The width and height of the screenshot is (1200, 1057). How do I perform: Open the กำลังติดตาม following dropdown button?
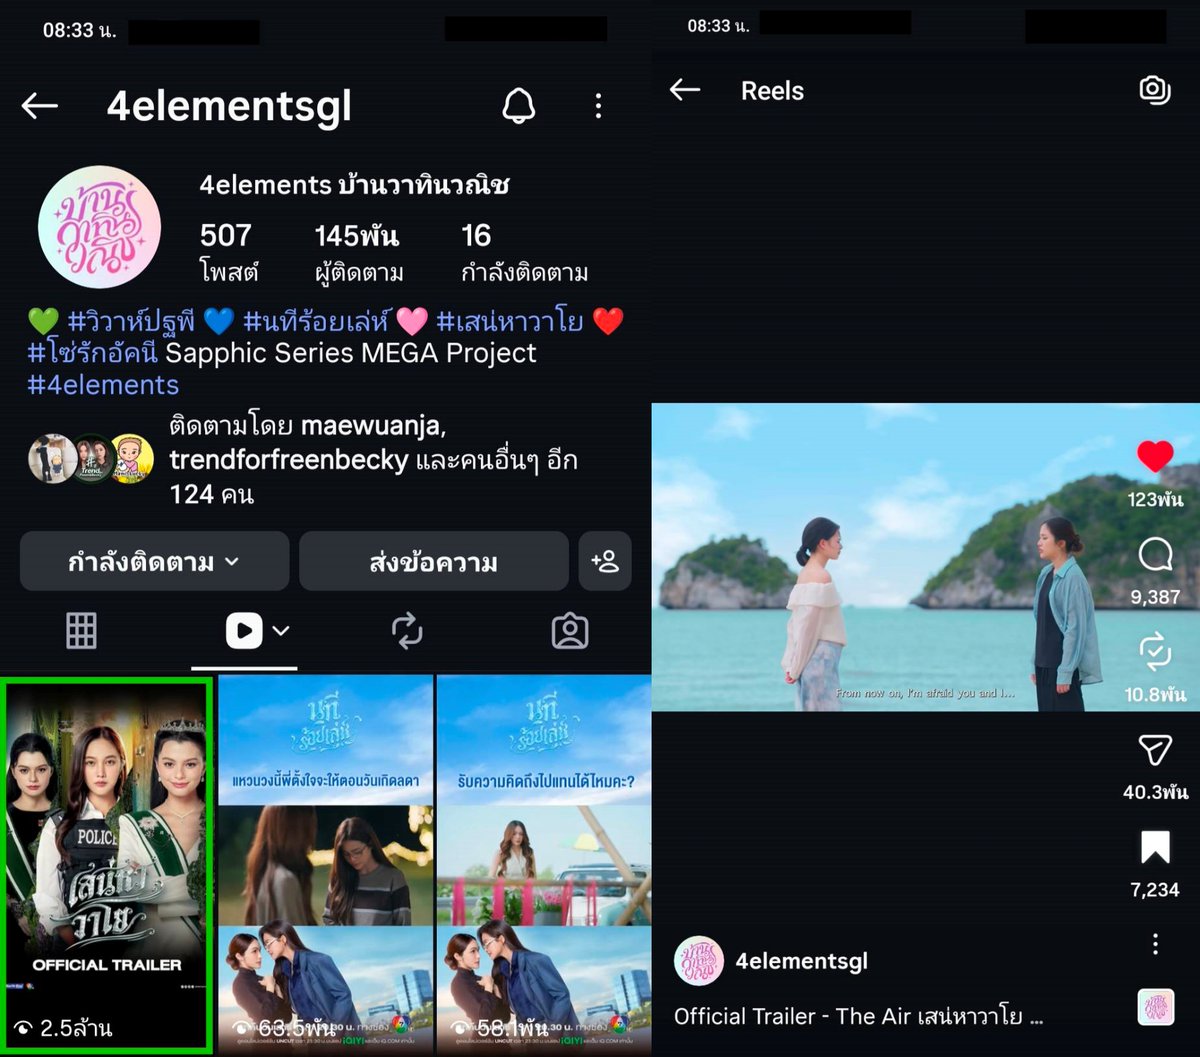(154, 562)
